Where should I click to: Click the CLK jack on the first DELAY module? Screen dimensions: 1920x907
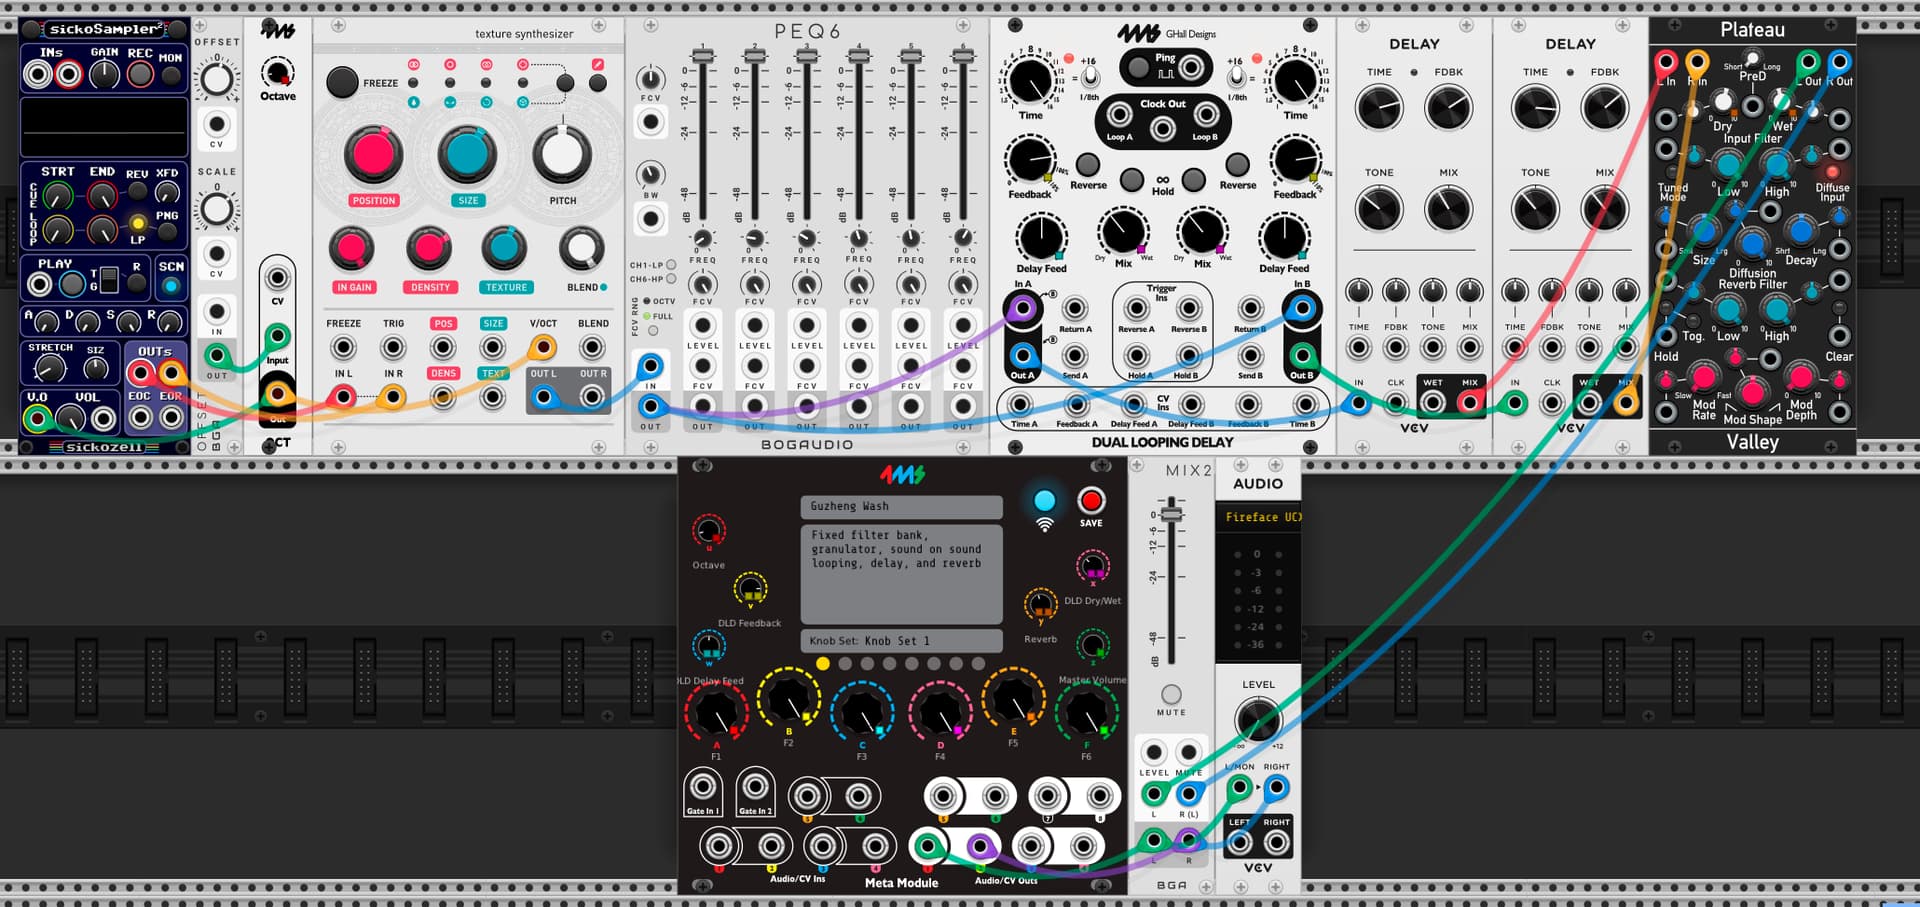[x=1396, y=404]
